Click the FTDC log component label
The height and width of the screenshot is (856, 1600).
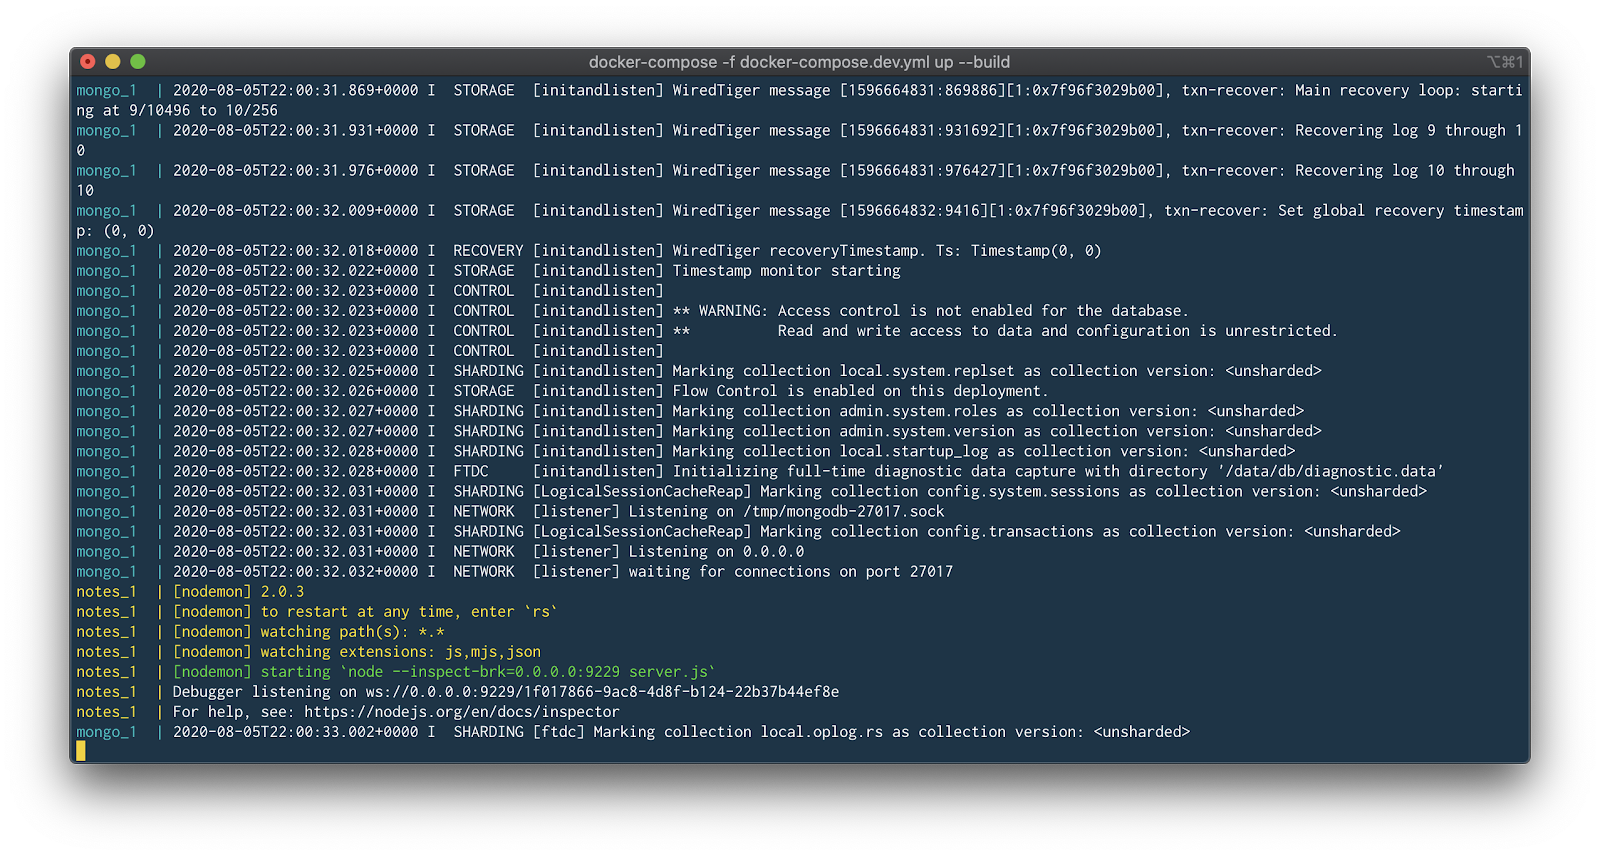[471, 472]
